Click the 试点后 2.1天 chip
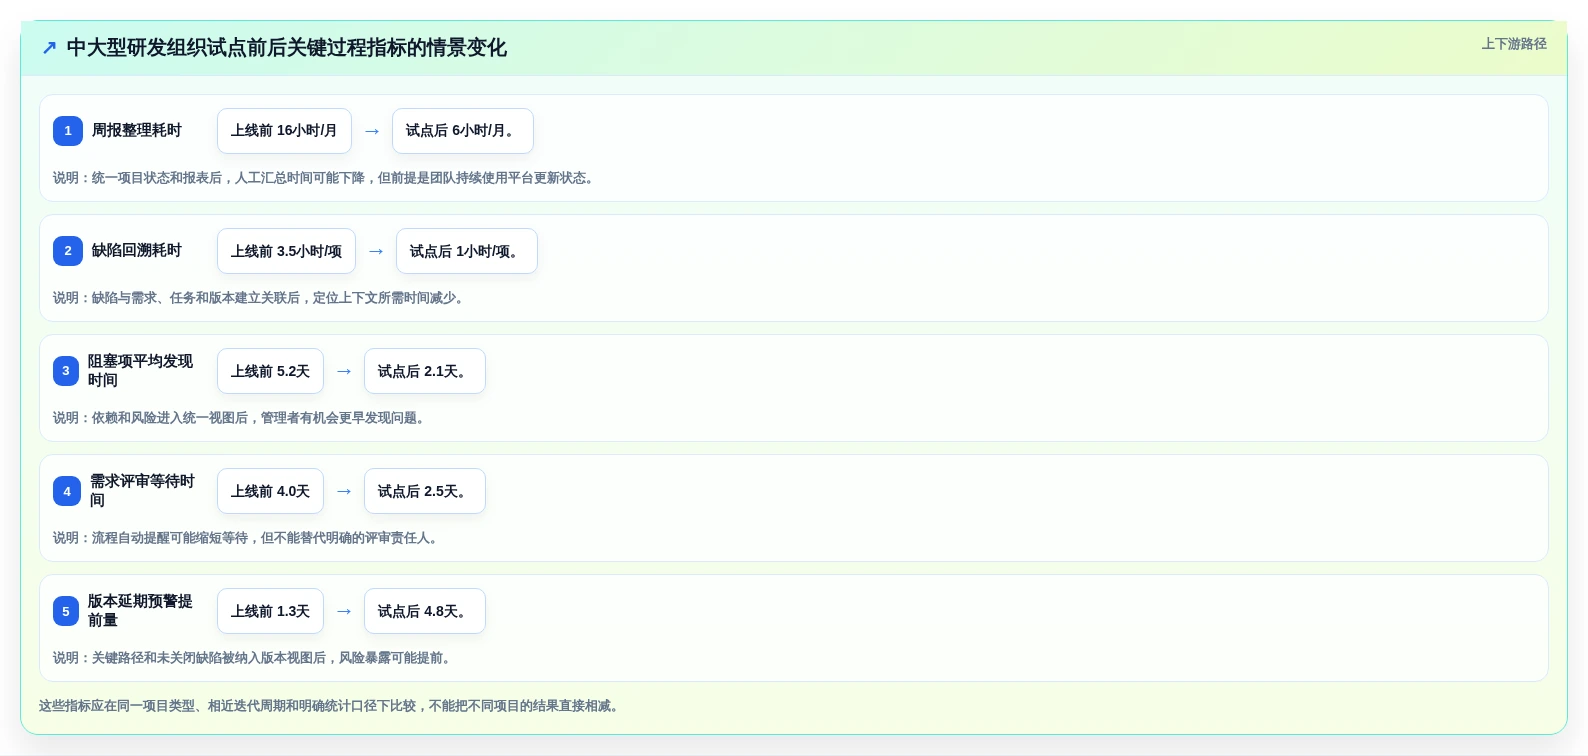 pos(425,371)
